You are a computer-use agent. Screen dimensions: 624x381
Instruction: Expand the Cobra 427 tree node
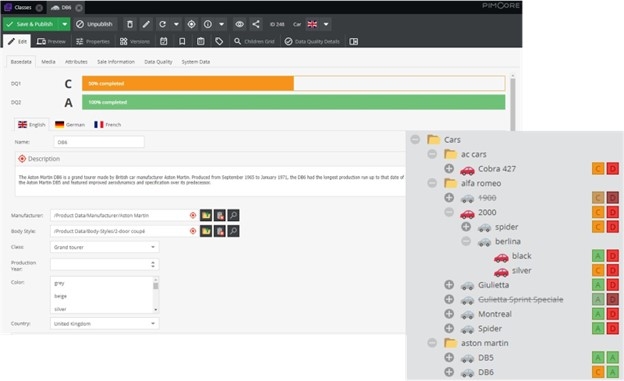(x=449, y=168)
